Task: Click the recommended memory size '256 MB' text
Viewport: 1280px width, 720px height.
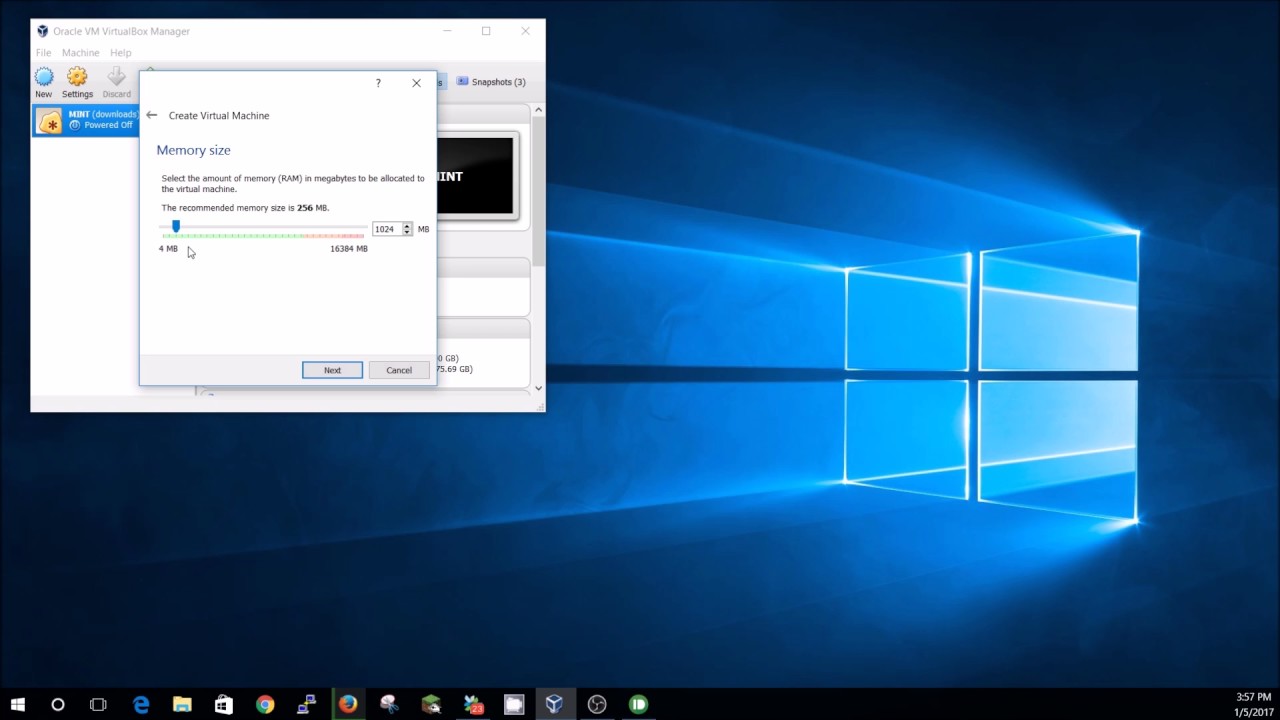Action: coord(312,208)
